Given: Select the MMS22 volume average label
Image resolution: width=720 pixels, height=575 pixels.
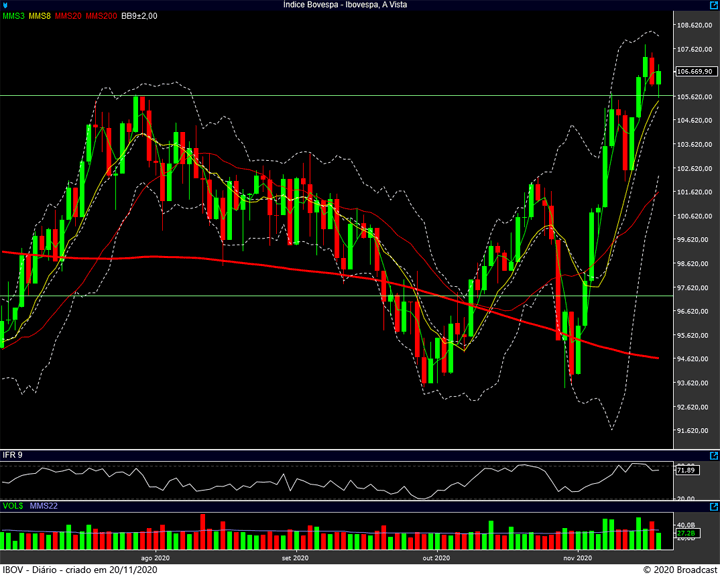Looking at the screenshot, I should click(44, 507).
